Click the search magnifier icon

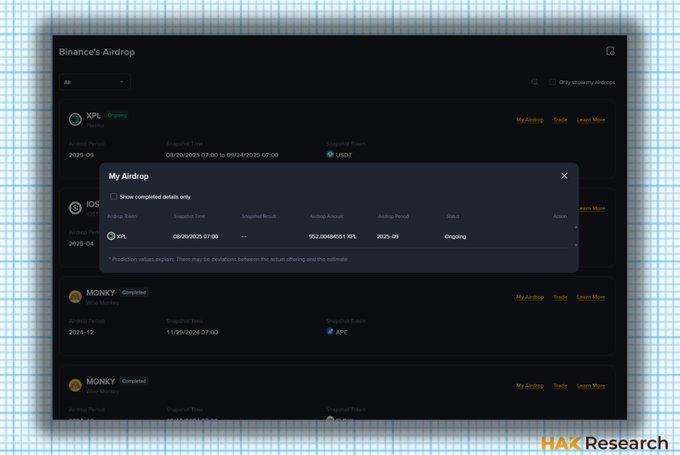point(535,82)
